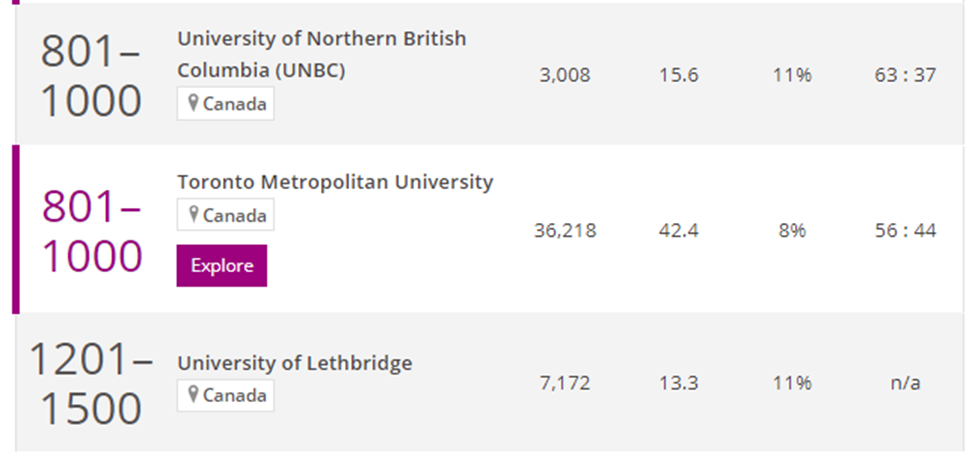This screenshot has height=462, width=975.
Task: Click Canada location tag under Toronto Metropolitan
Action: click(x=226, y=215)
